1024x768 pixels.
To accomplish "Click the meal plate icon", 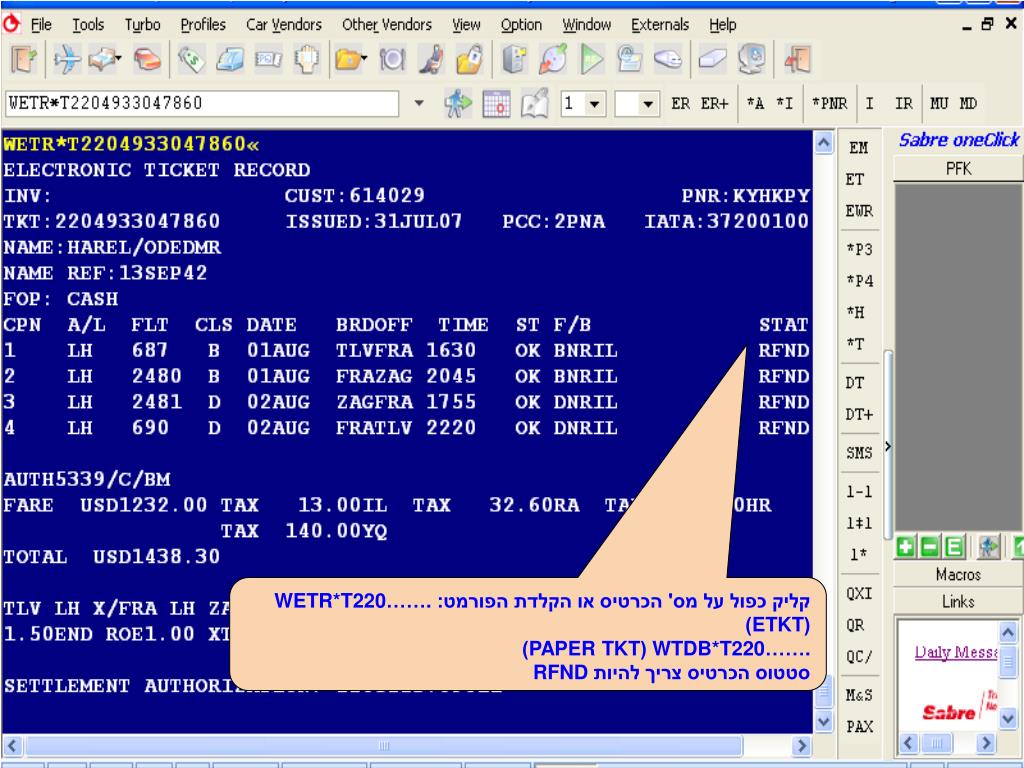I will pyautogui.click(x=392, y=60).
